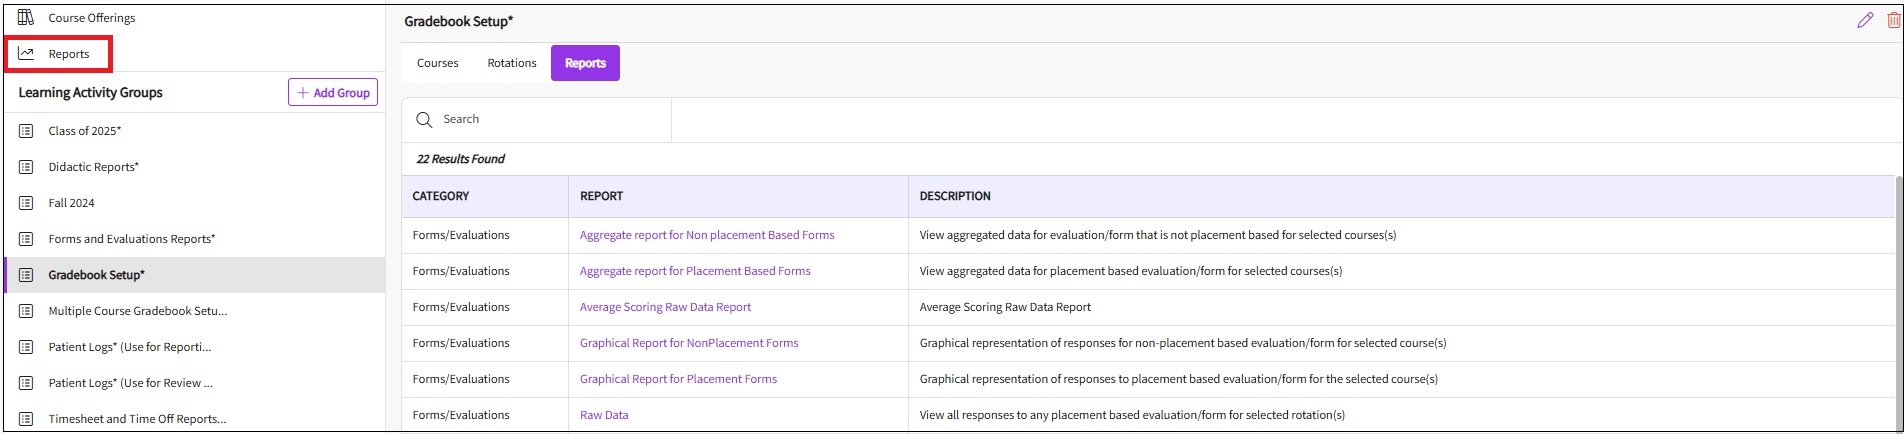Image resolution: width=1904 pixels, height=434 pixels.
Task: Click the trash delete icon at top right
Action: point(1893,20)
